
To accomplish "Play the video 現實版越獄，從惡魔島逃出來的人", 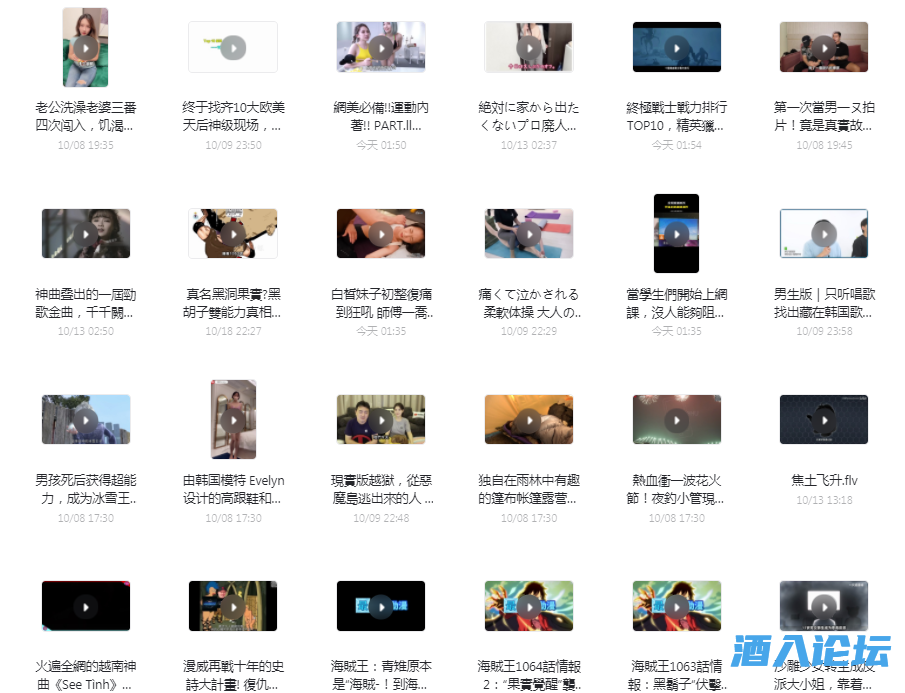I will [381, 420].
